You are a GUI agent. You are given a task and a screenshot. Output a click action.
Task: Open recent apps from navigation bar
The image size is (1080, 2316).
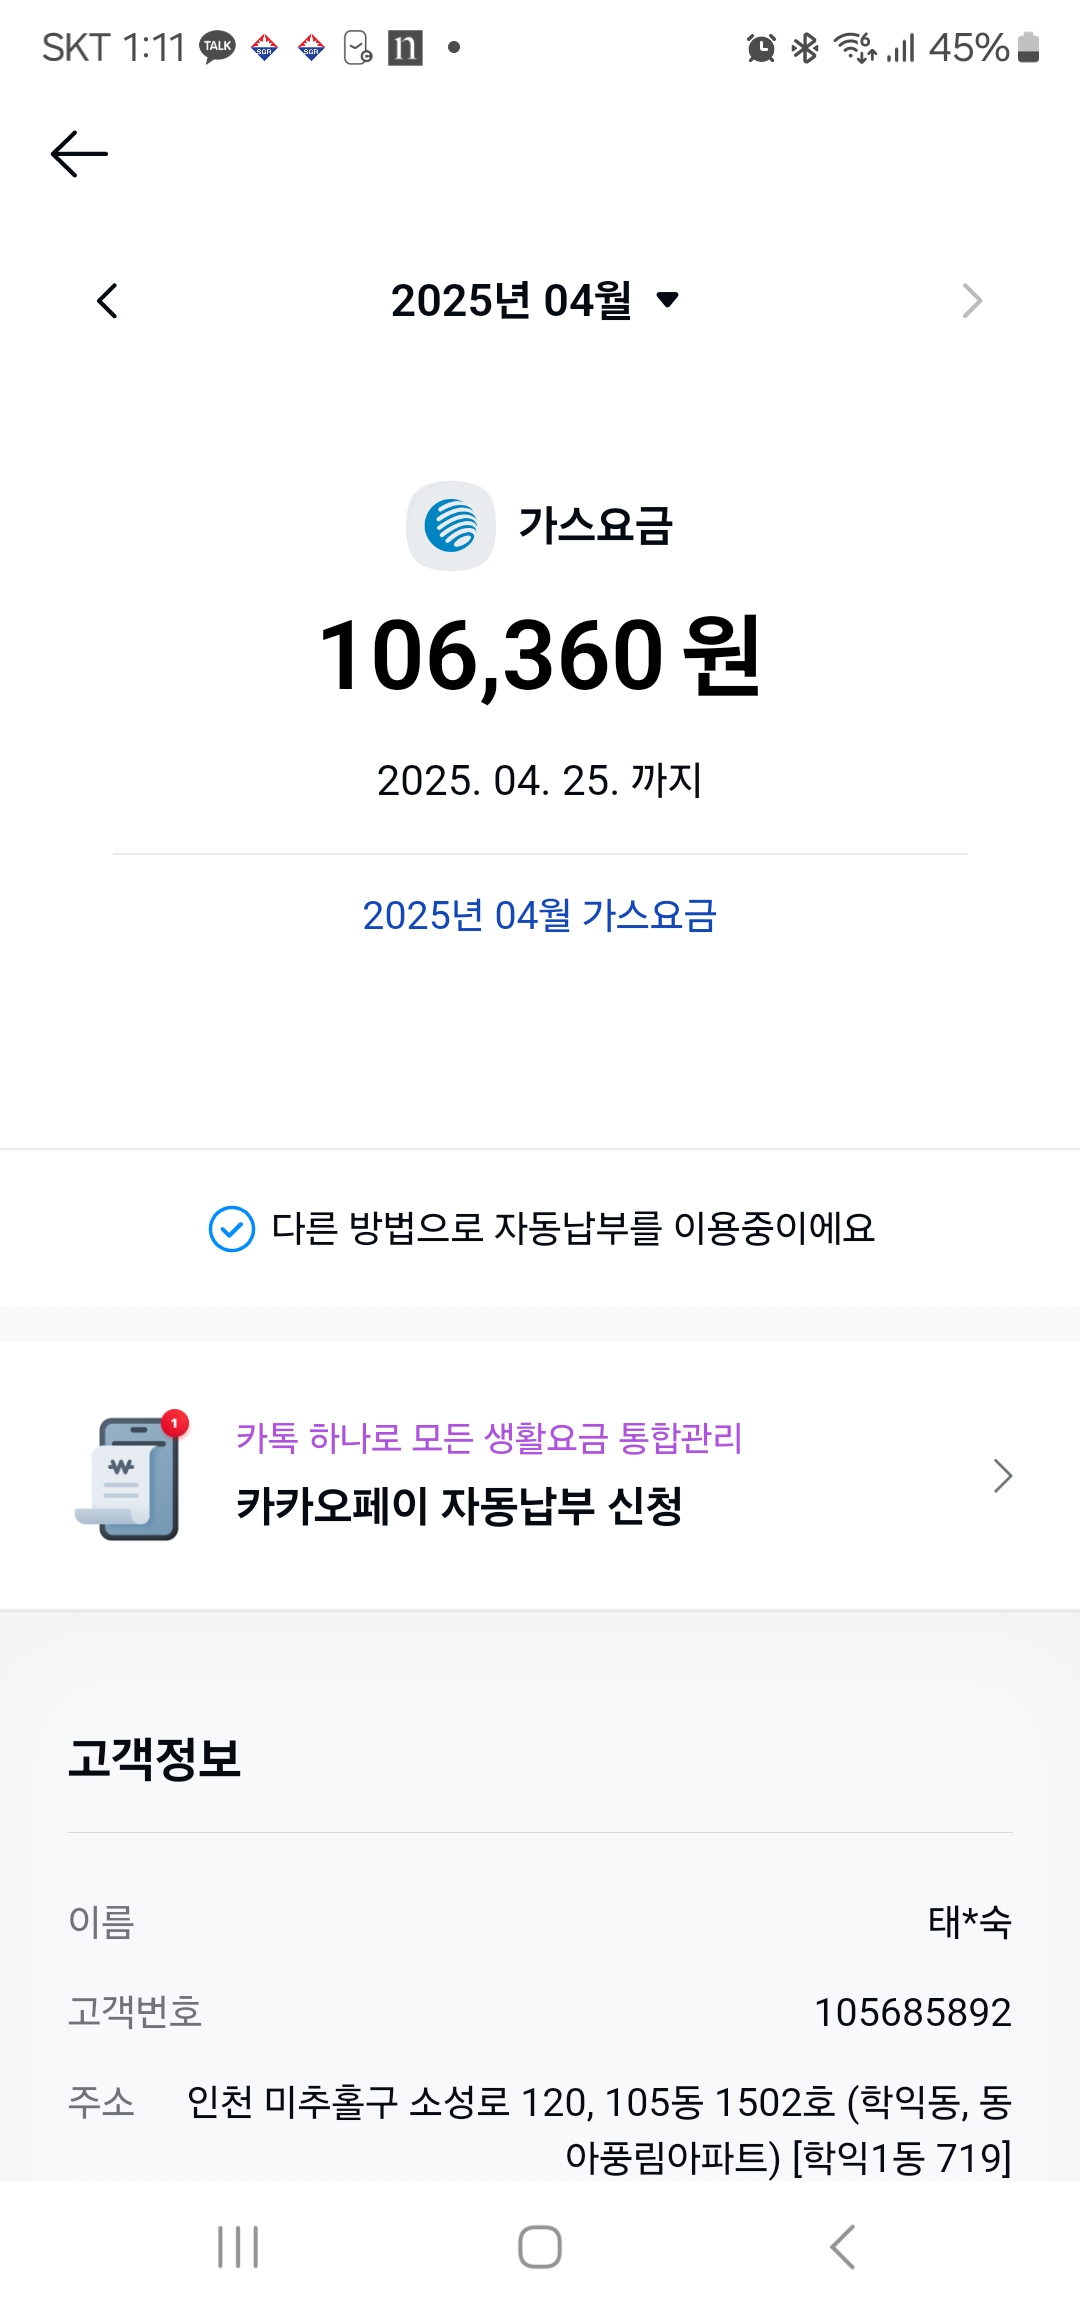click(x=238, y=2247)
